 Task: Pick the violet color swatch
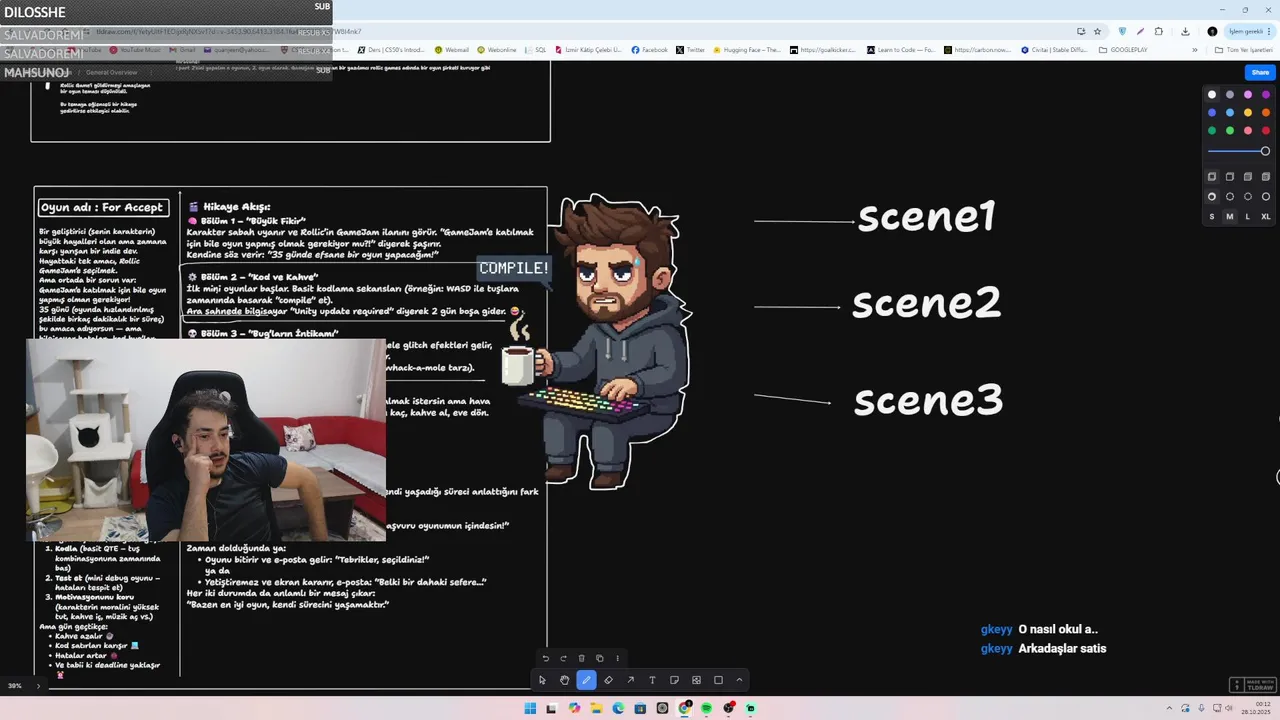(1266, 95)
